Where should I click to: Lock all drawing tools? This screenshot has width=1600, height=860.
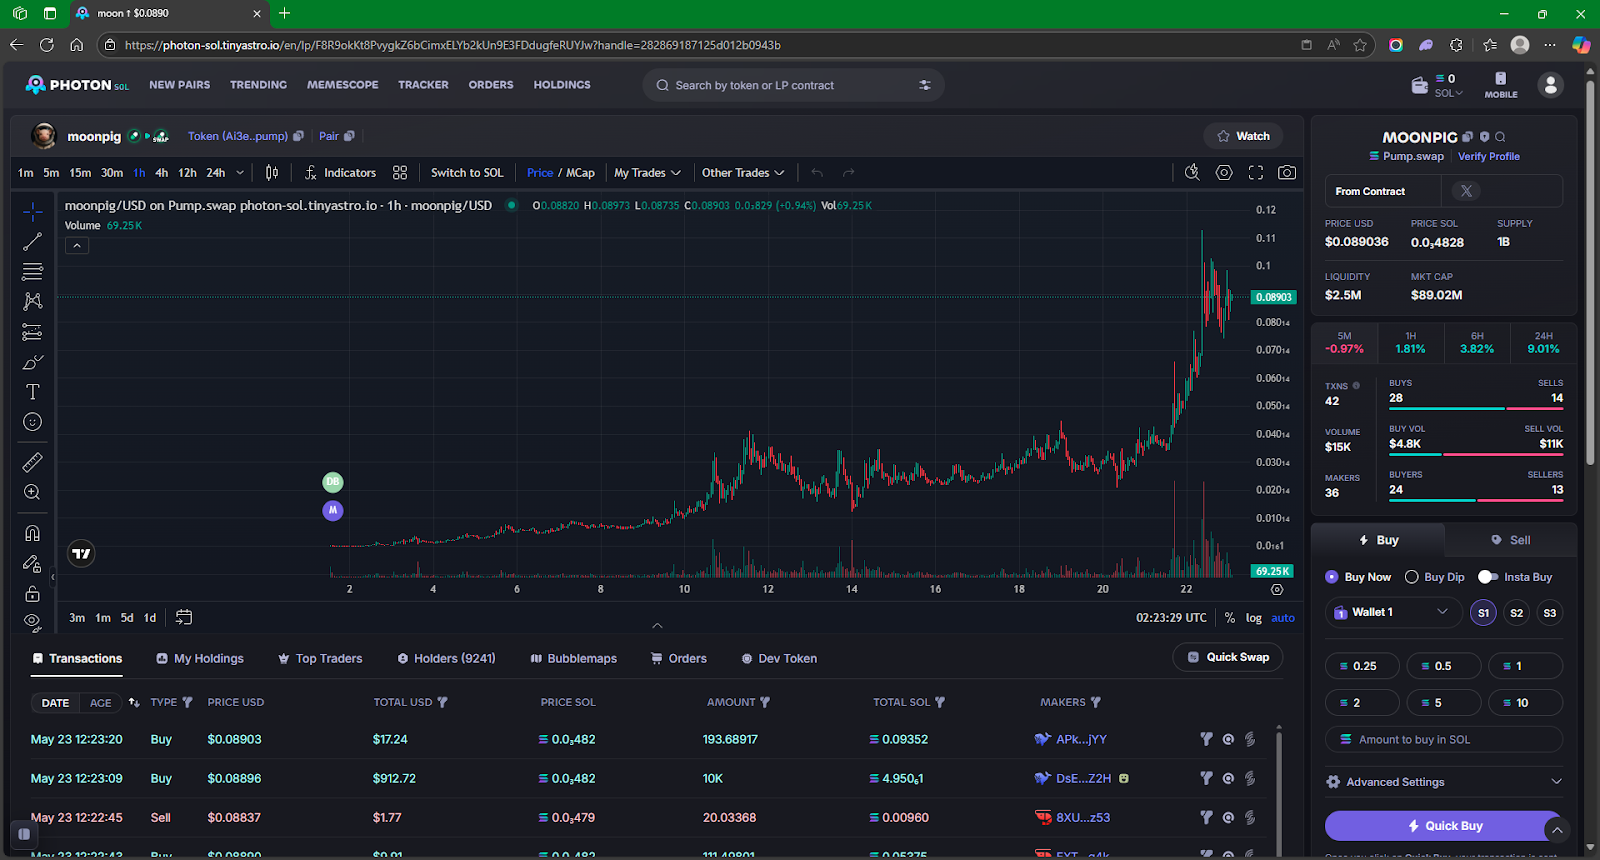tap(32, 594)
